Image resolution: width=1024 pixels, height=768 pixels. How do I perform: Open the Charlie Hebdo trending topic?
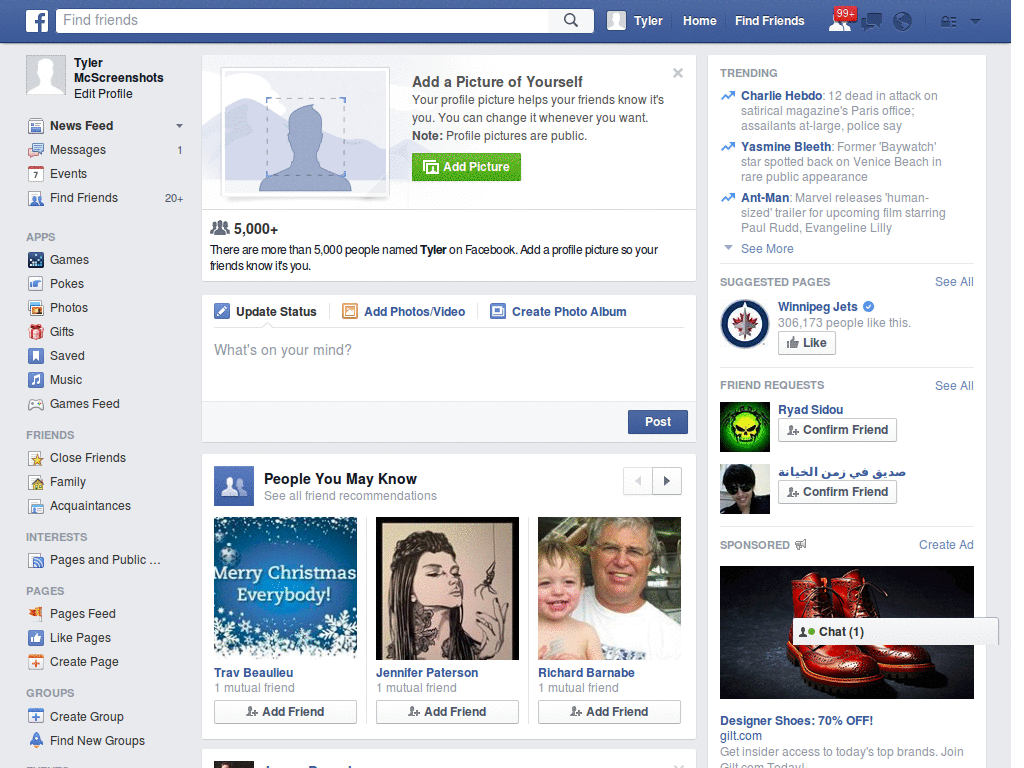tap(781, 96)
